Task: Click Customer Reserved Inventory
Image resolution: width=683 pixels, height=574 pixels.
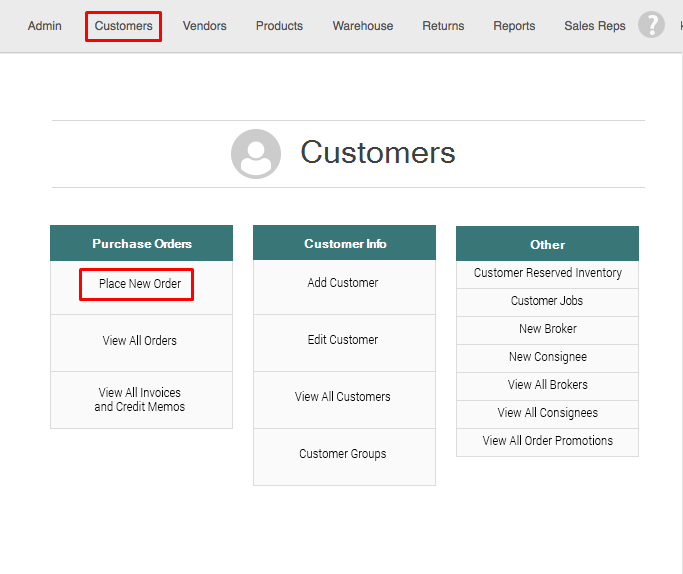Action: 547,273
